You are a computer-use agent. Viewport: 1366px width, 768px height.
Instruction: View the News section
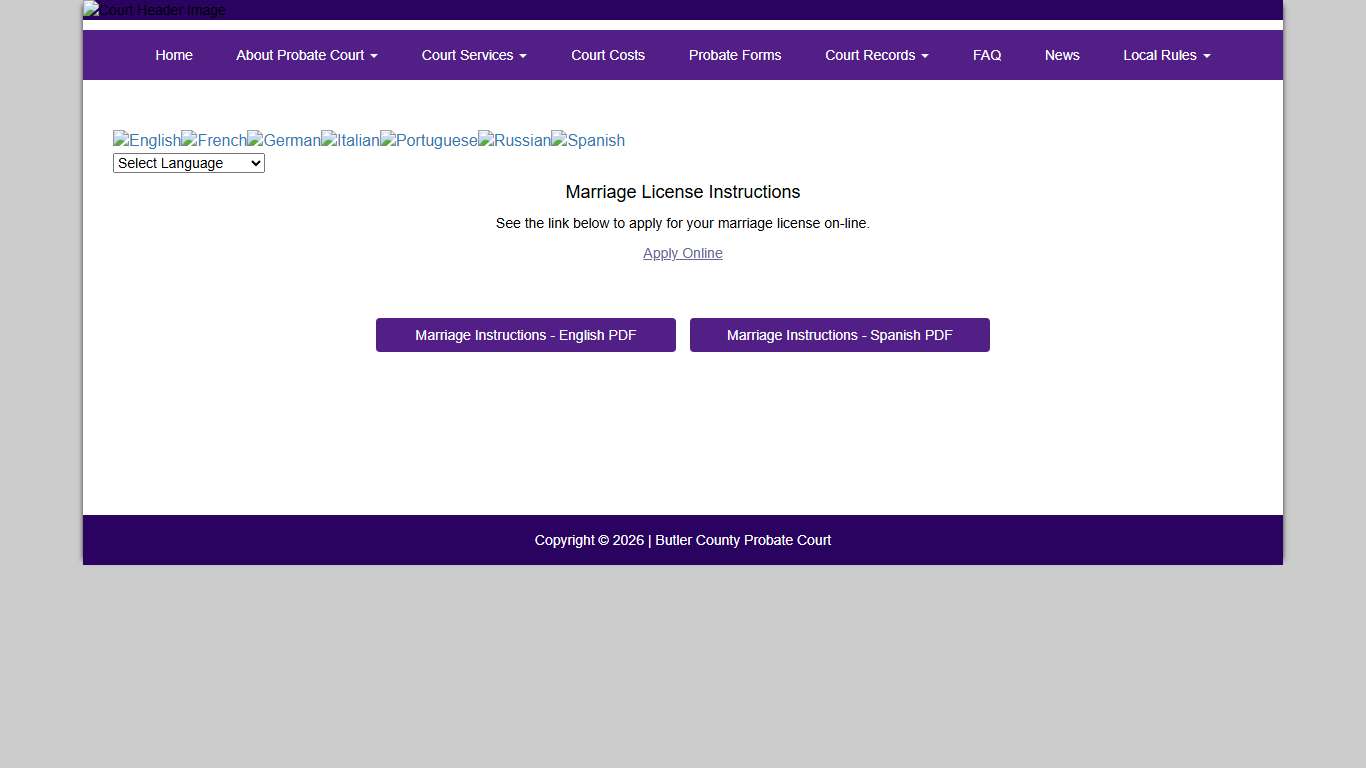click(1062, 55)
